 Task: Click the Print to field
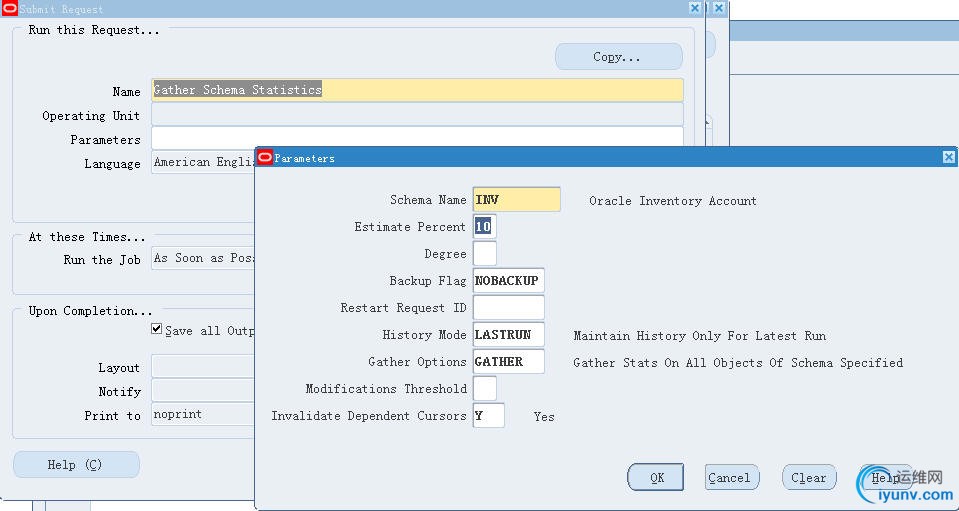click(x=203, y=414)
